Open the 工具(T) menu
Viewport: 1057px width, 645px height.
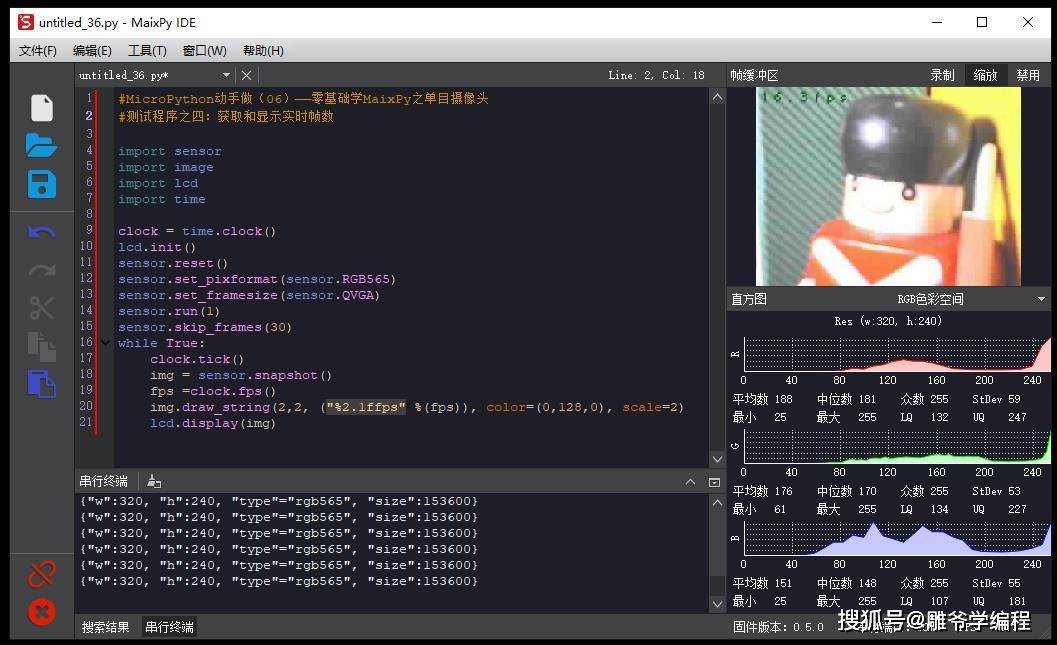coord(147,50)
